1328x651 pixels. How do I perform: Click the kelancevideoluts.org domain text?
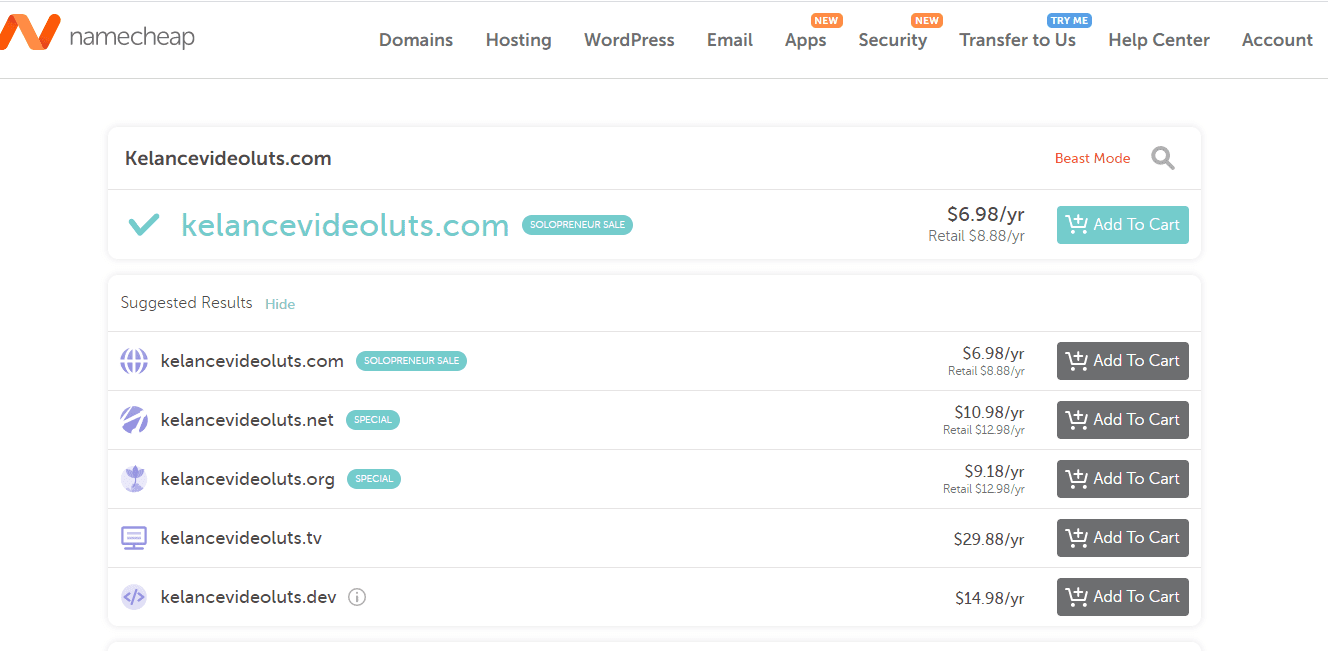point(247,480)
